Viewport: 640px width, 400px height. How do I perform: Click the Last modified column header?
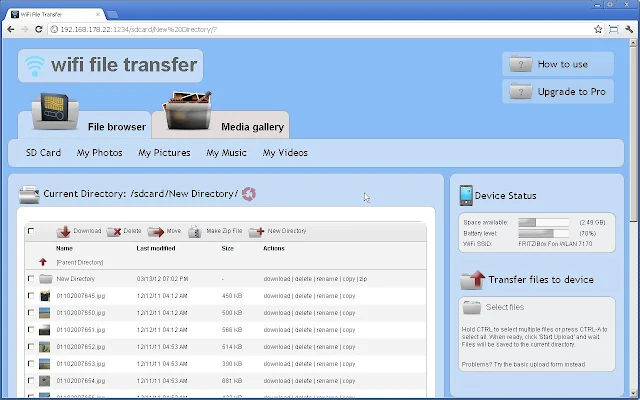156,248
